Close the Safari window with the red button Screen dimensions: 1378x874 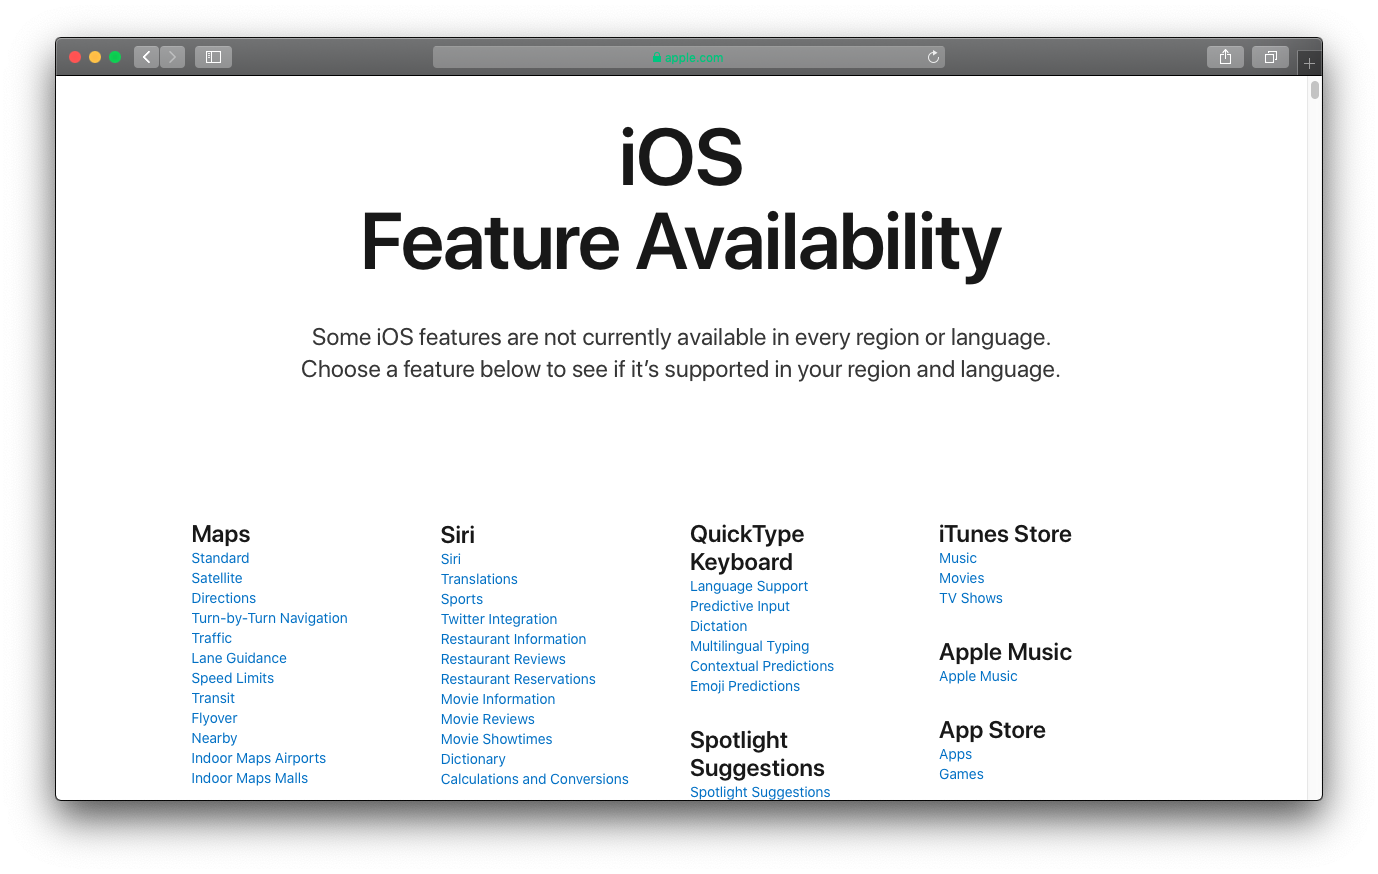75,57
